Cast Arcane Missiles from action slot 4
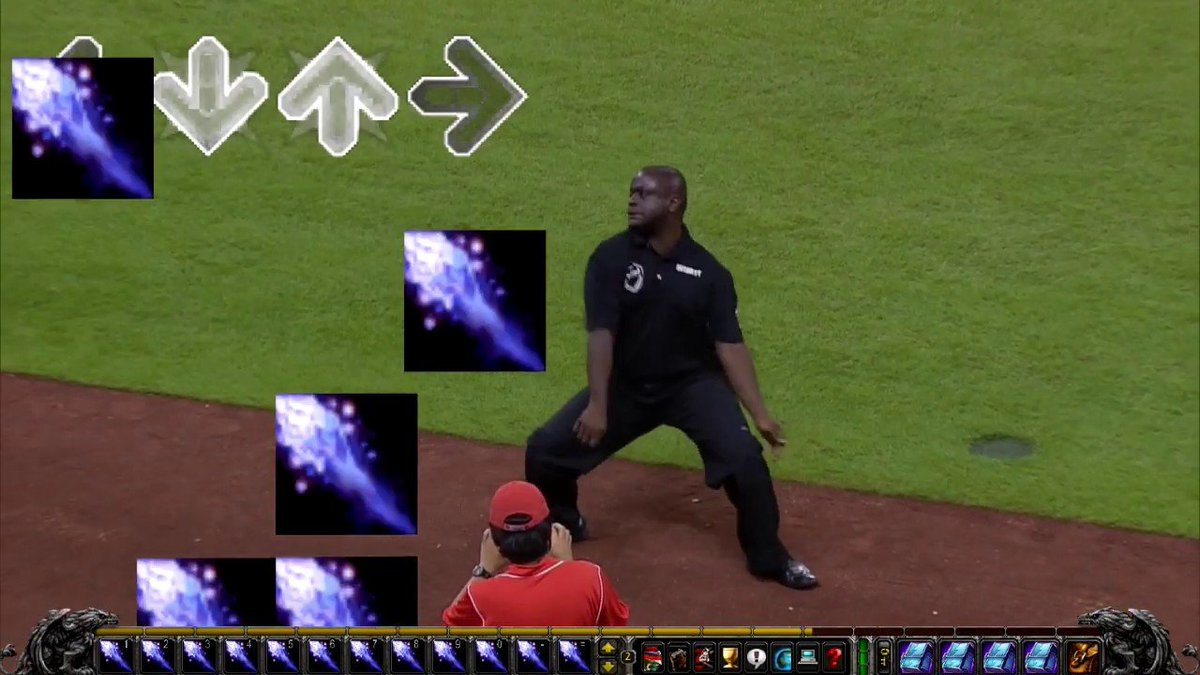1200x675 pixels. tap(241, 656)
